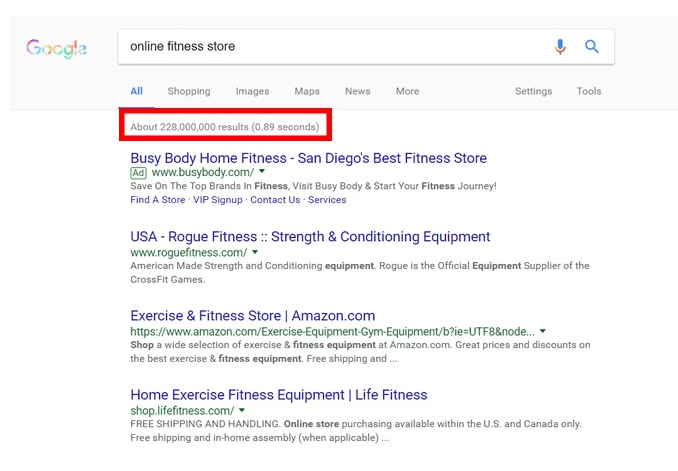
Task: Expand dropdown arrow beside www.roguefitness.com
Action: tap(255, 252)
